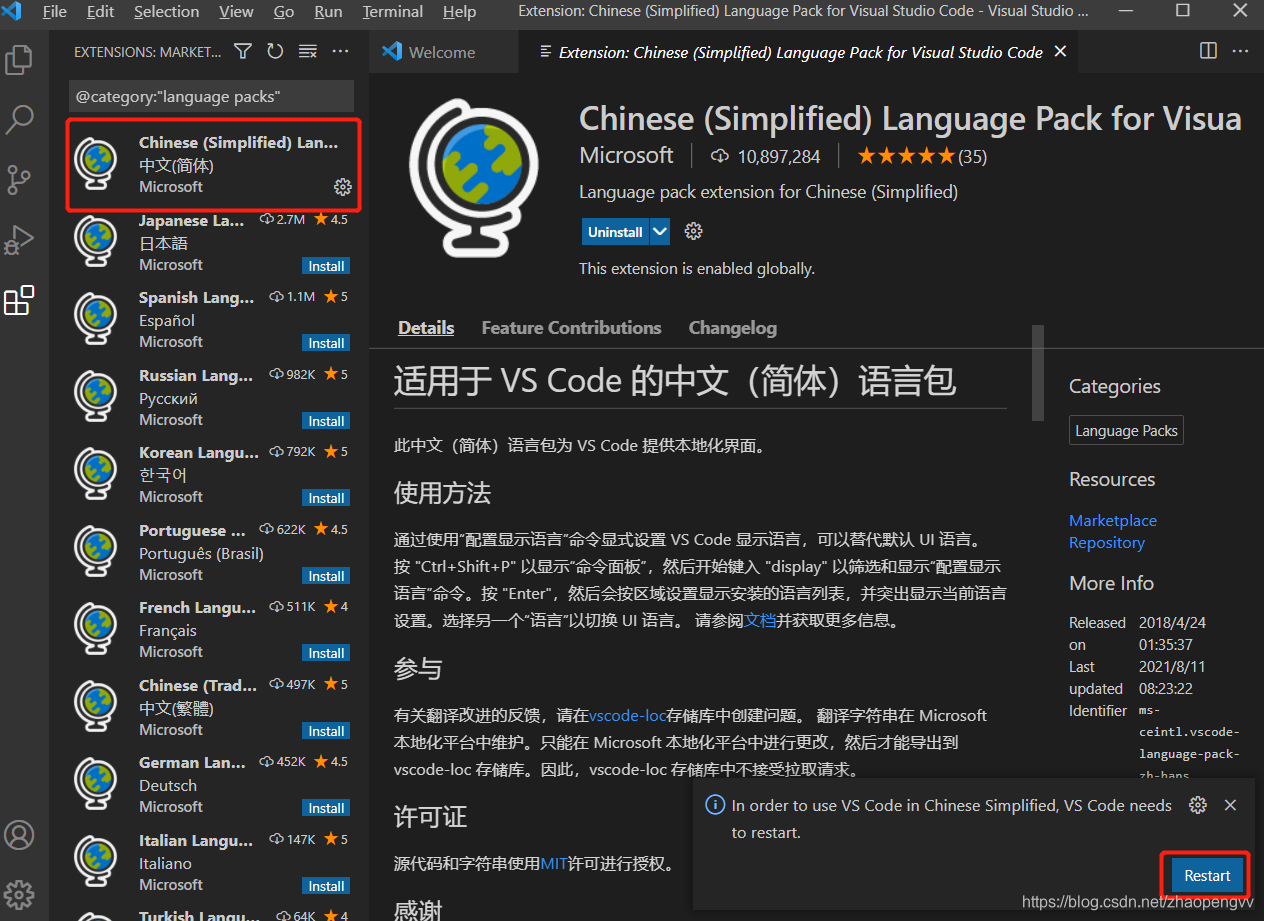This screenshot has height=921, width=1264.
Task: Click the filter extensions icon
Action: (x=243, y=51)
